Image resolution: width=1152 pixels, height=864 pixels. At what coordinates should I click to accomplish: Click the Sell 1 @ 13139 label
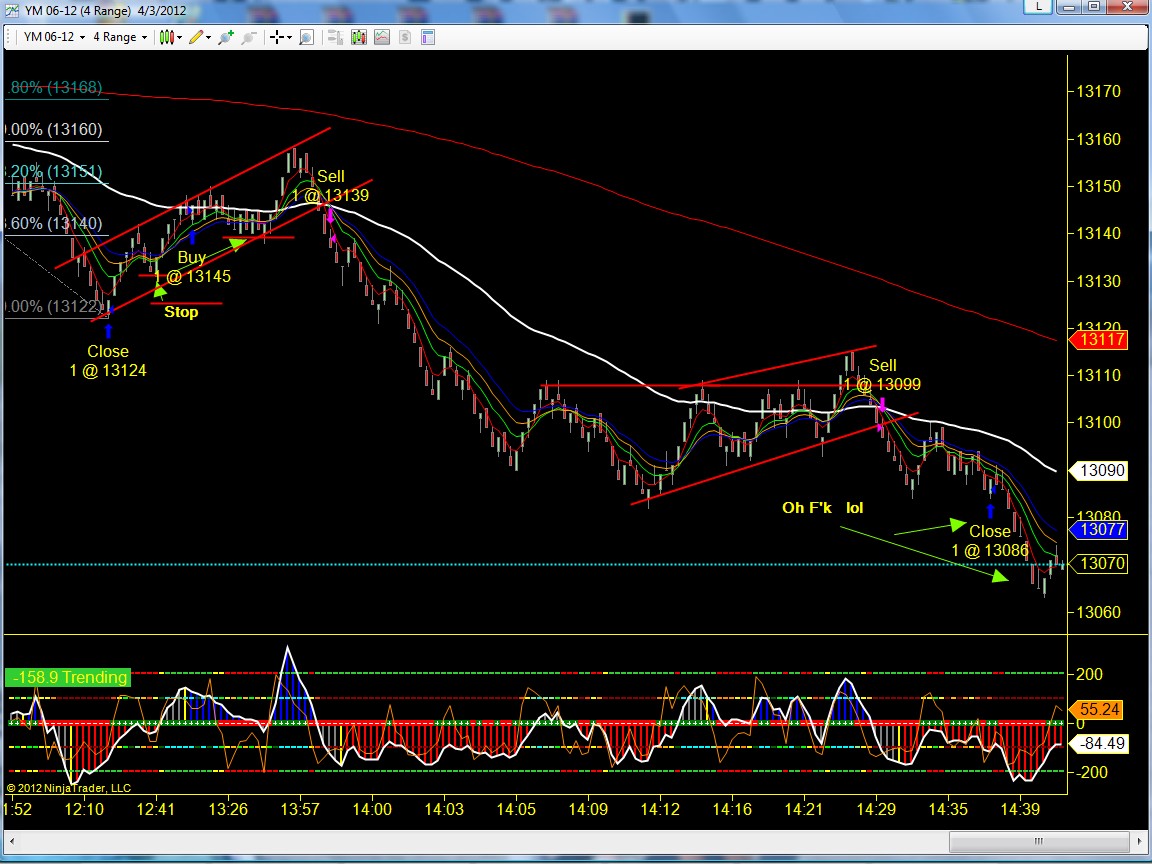pos(330,186)
